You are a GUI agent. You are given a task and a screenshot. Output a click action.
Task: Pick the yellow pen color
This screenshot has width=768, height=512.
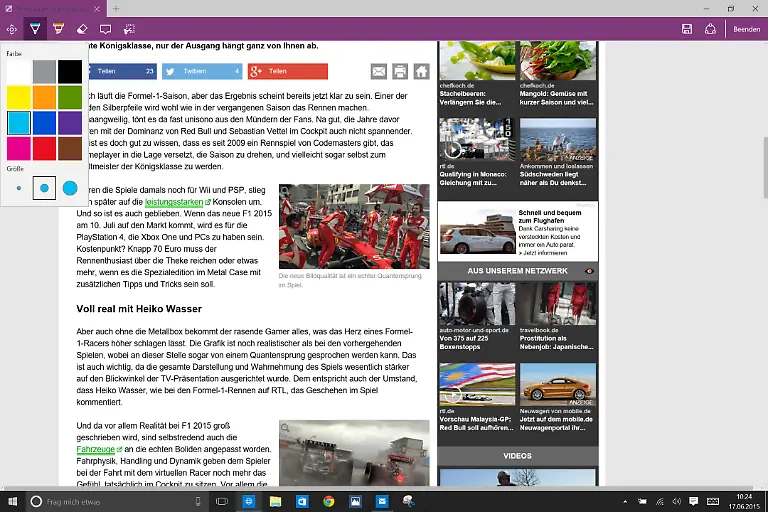pos(18,97)
